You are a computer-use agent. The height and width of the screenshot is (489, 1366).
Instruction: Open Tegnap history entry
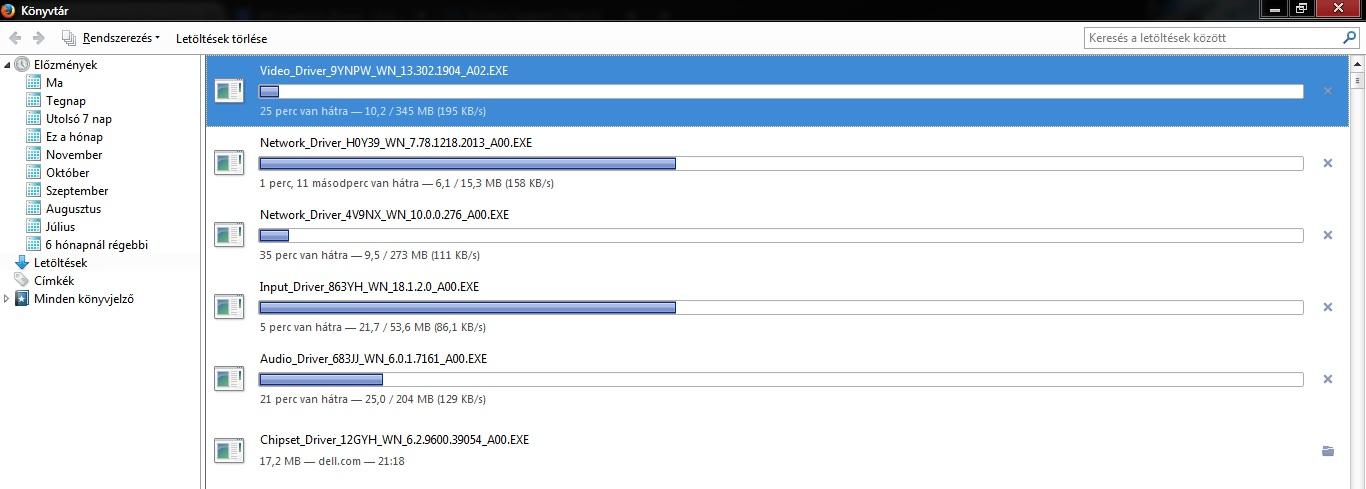[x=66, y=101]
